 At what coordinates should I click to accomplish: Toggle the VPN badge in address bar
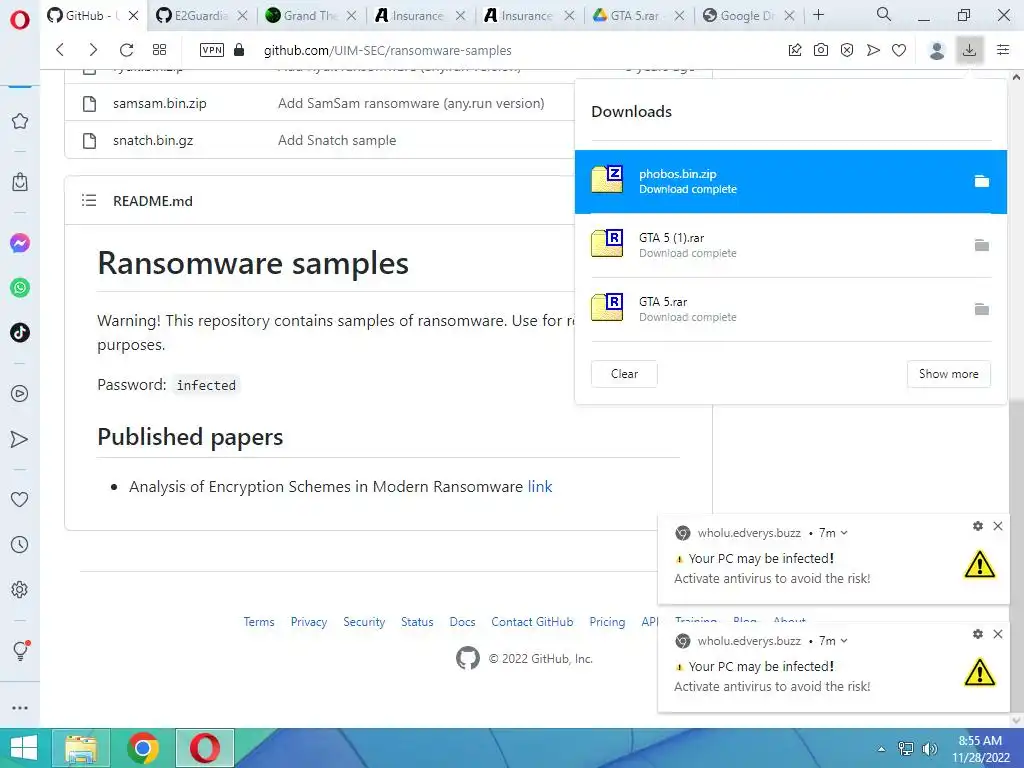[212, 50]
